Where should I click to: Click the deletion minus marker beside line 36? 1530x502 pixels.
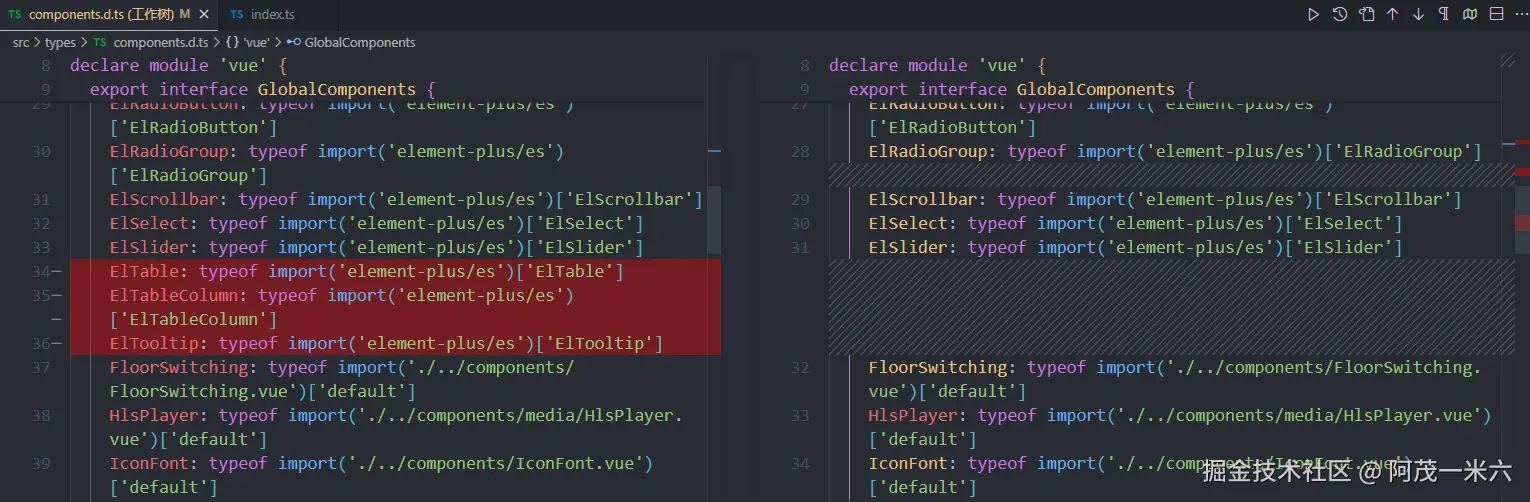click(56, 343)
